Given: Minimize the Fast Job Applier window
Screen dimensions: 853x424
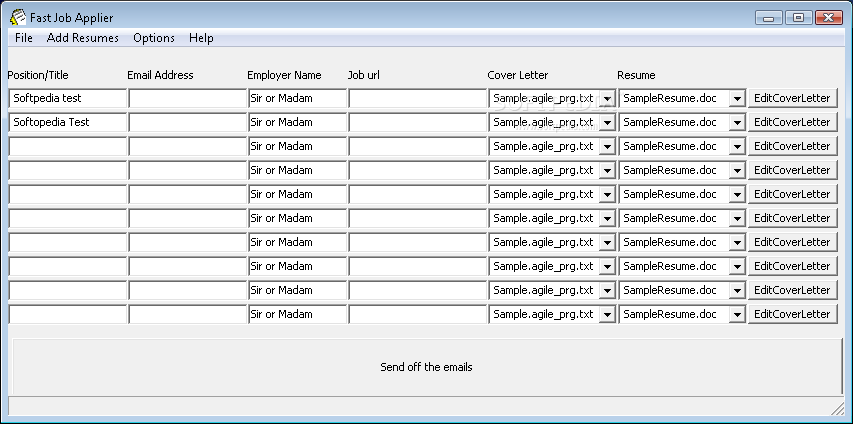Looking at the screenshot, I should click(769, 18).
